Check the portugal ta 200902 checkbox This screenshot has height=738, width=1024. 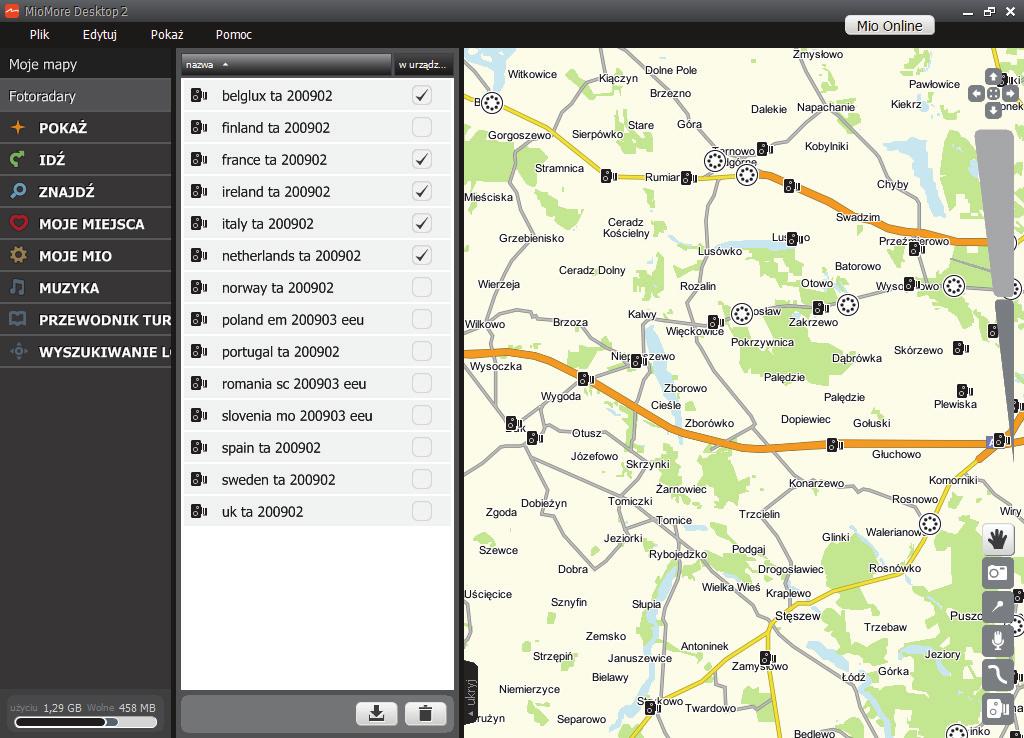[422, 351]
